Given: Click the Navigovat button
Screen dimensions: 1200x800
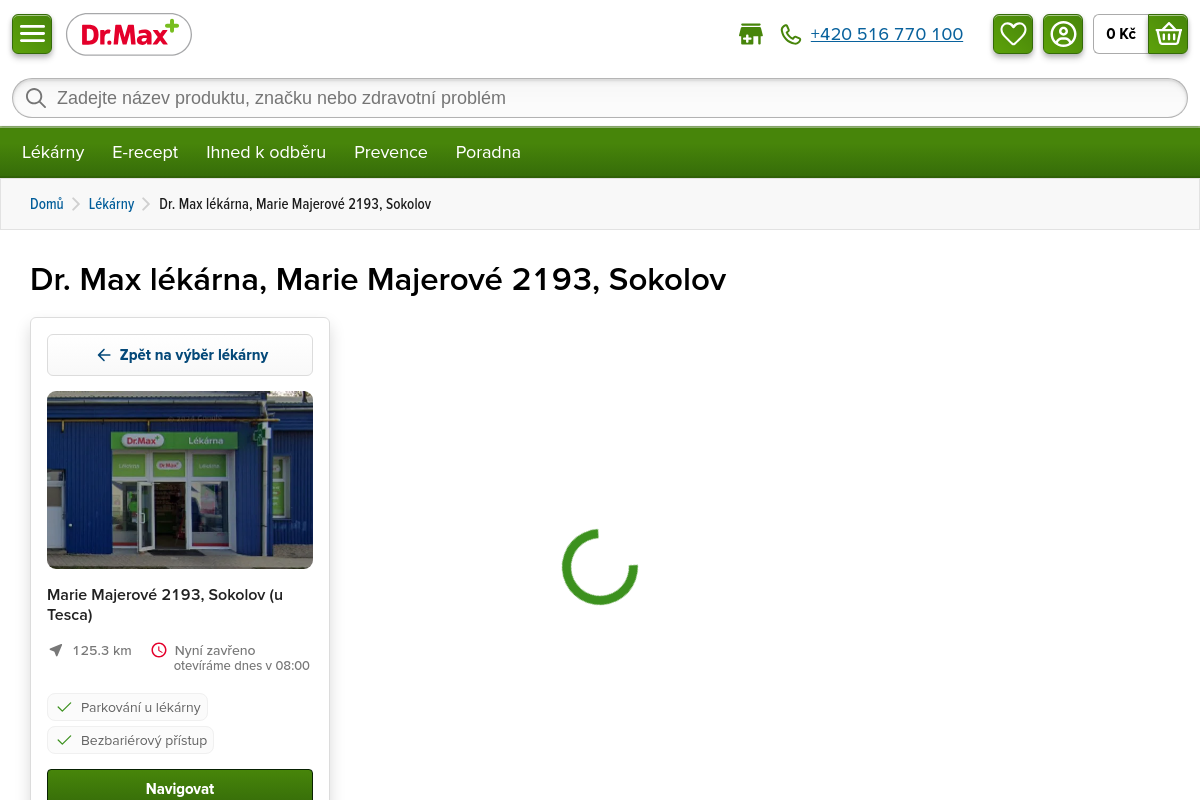Looking at the screenshot, I should [x=180, y=787].
